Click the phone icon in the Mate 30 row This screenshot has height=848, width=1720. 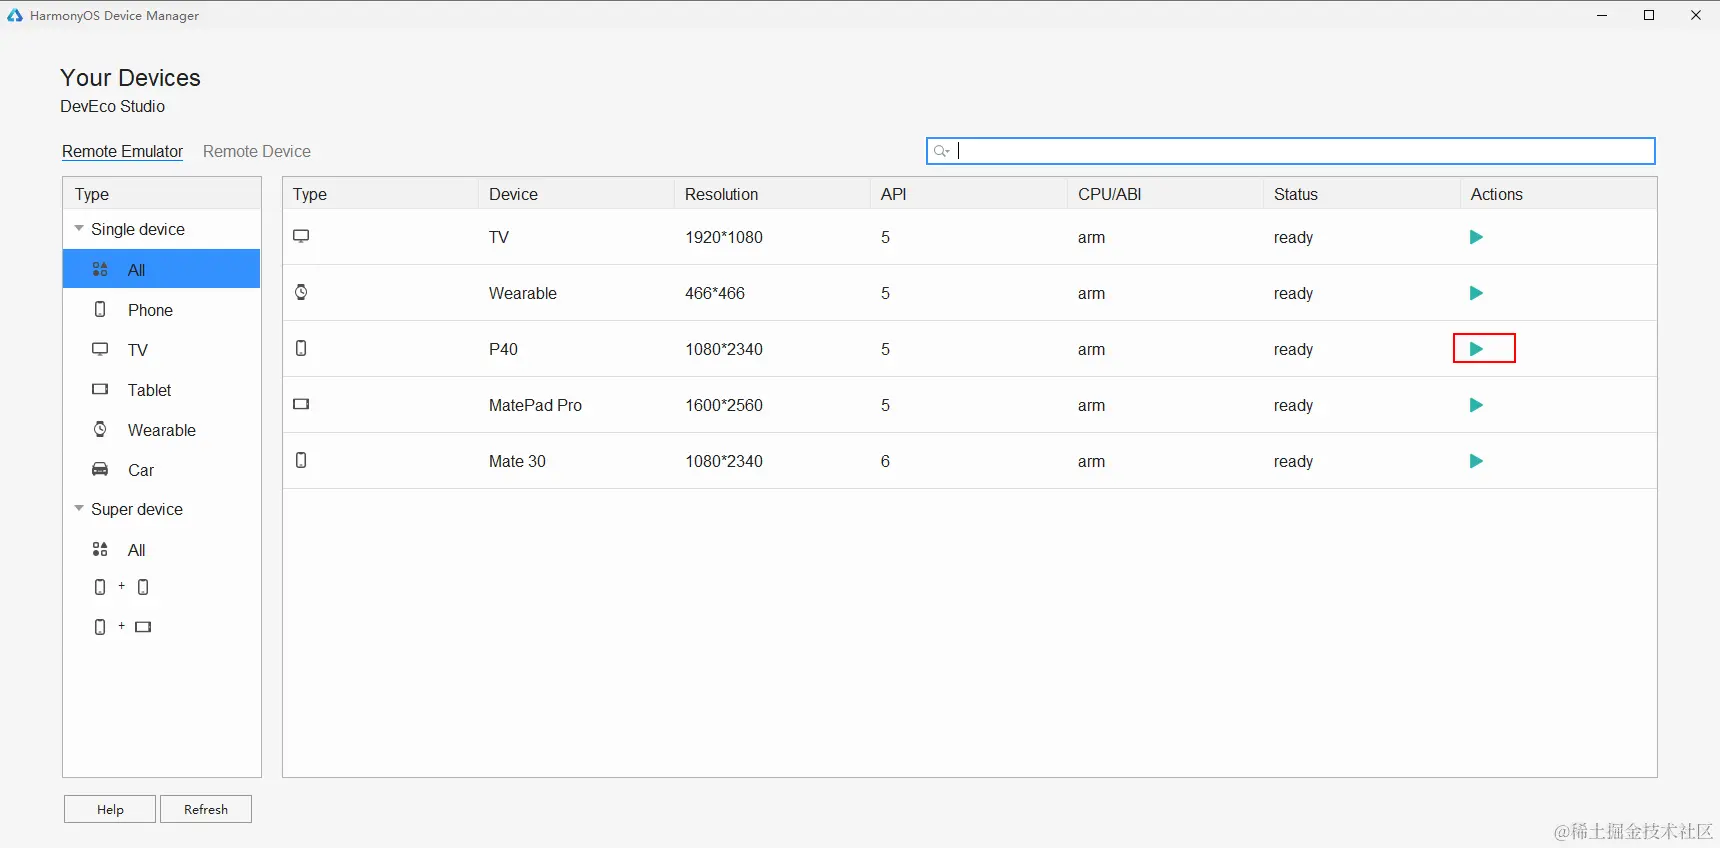301,460
